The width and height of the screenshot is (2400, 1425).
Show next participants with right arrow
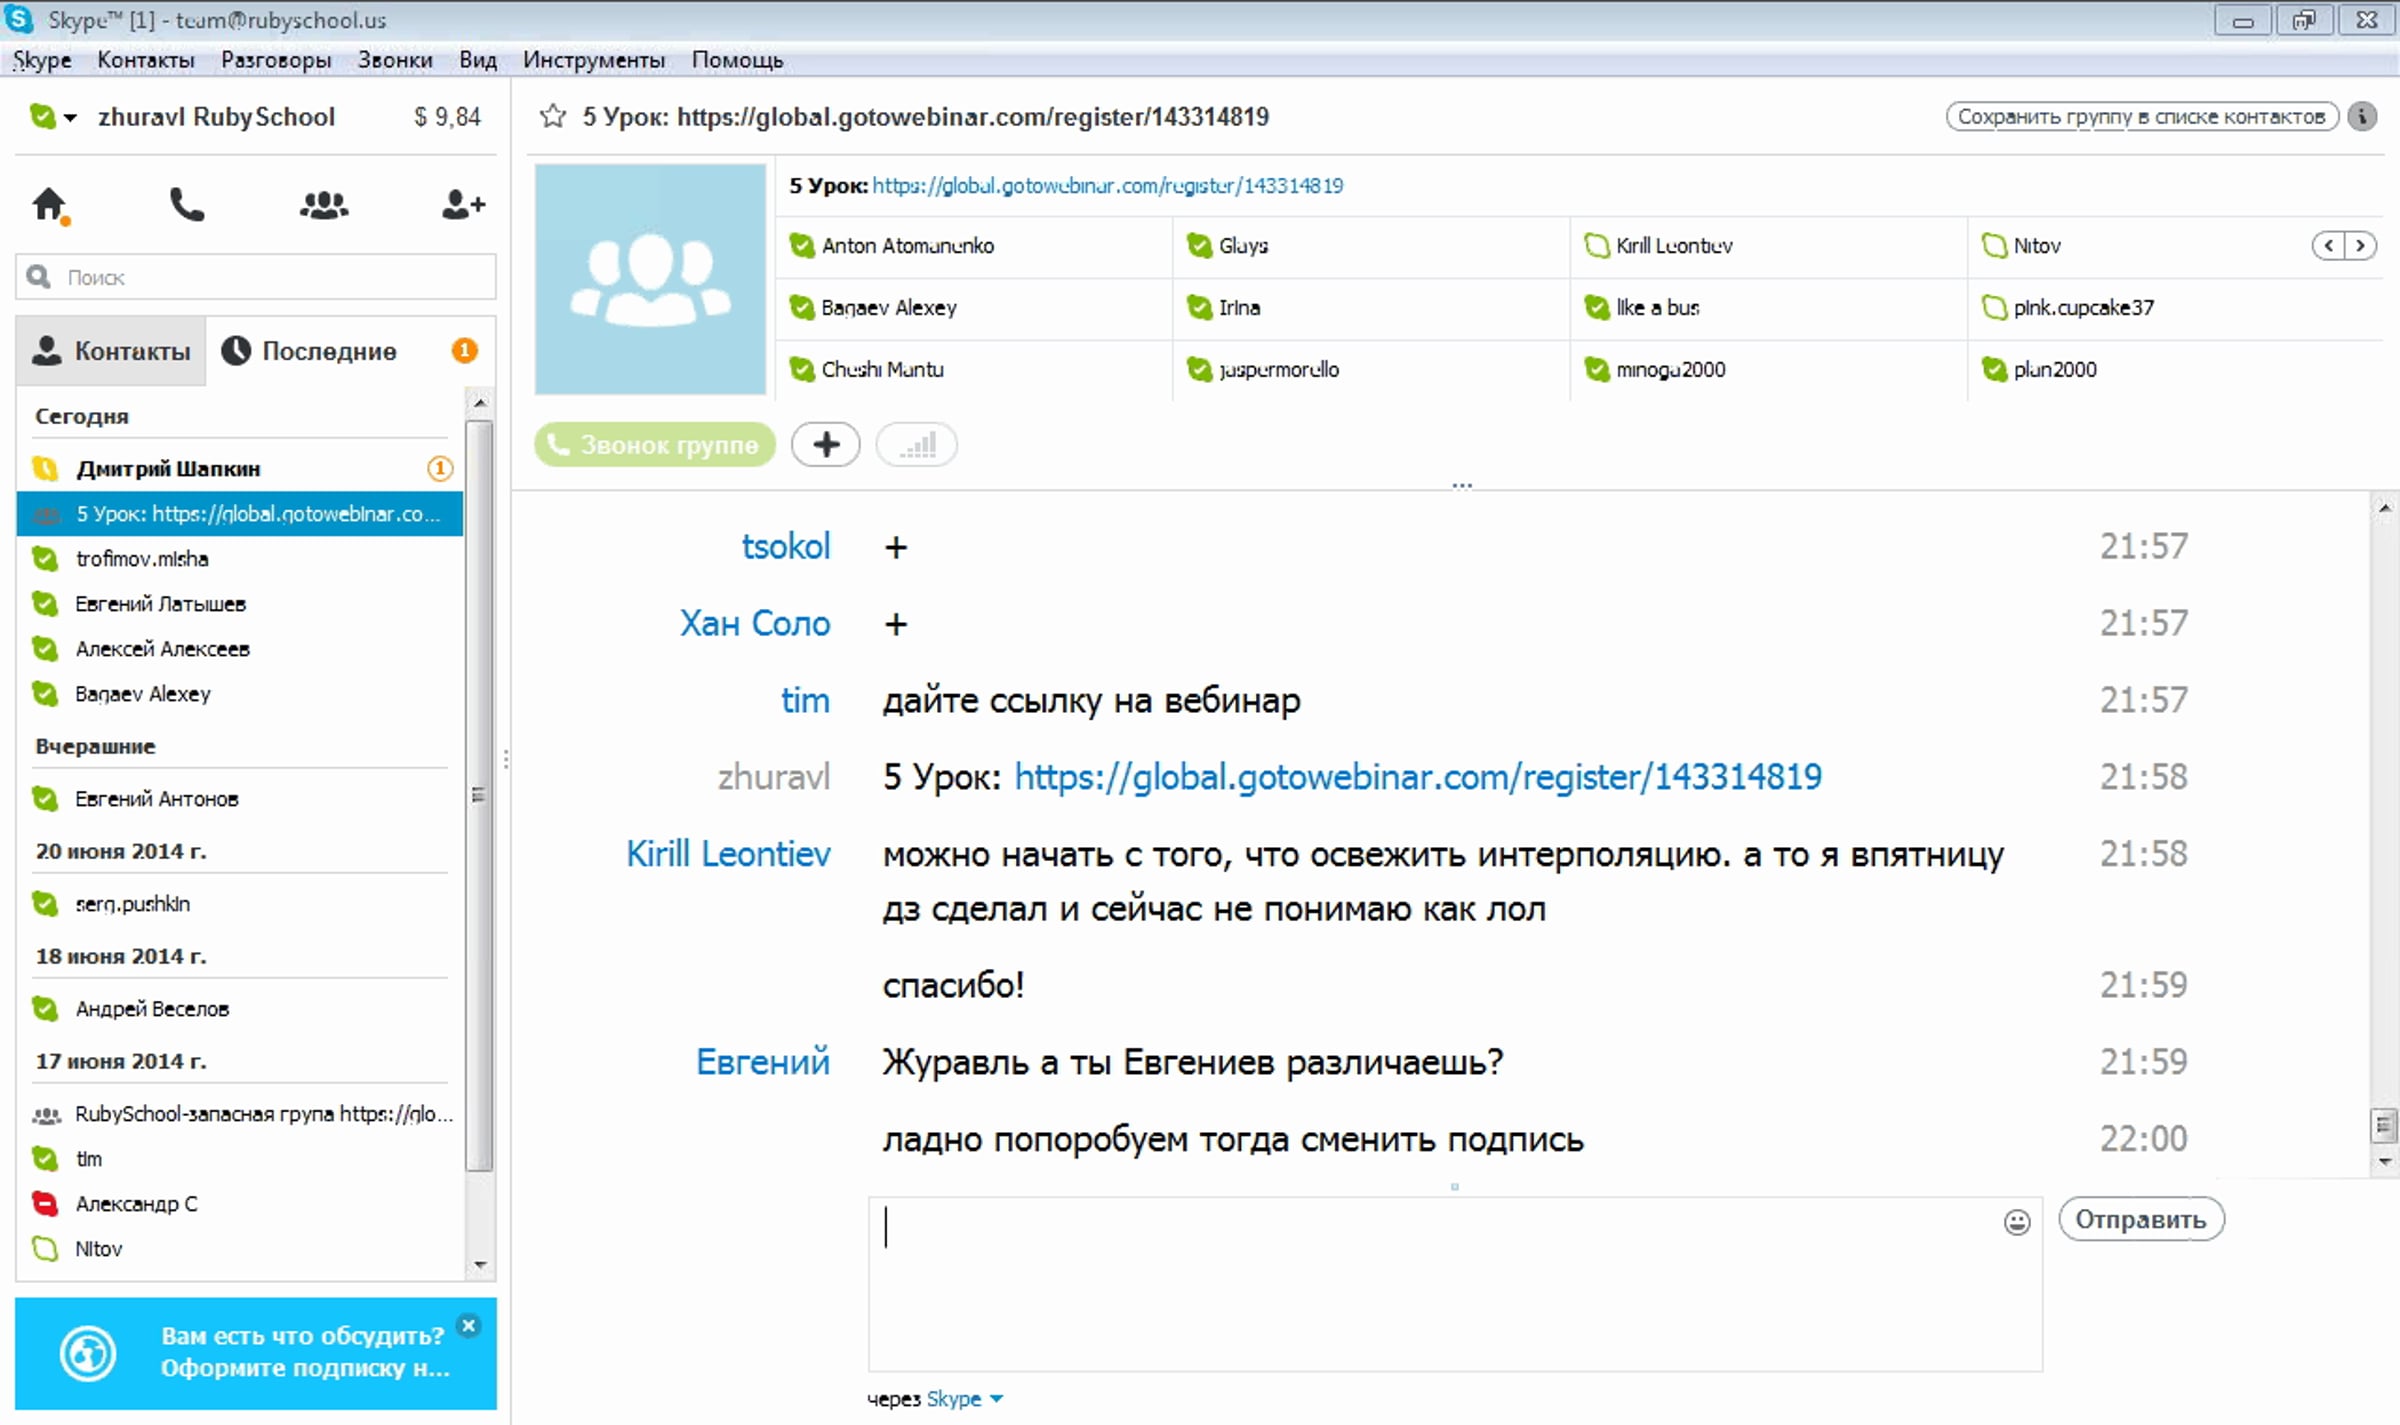[2360, 246]
